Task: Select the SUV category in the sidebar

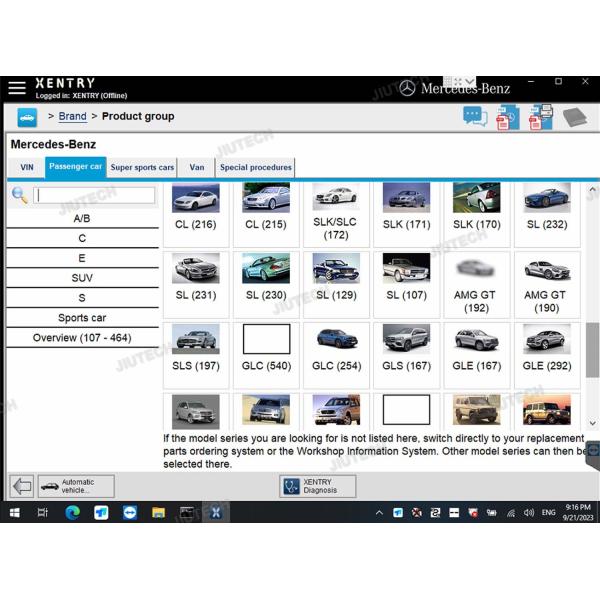Action: coord(82,278)
